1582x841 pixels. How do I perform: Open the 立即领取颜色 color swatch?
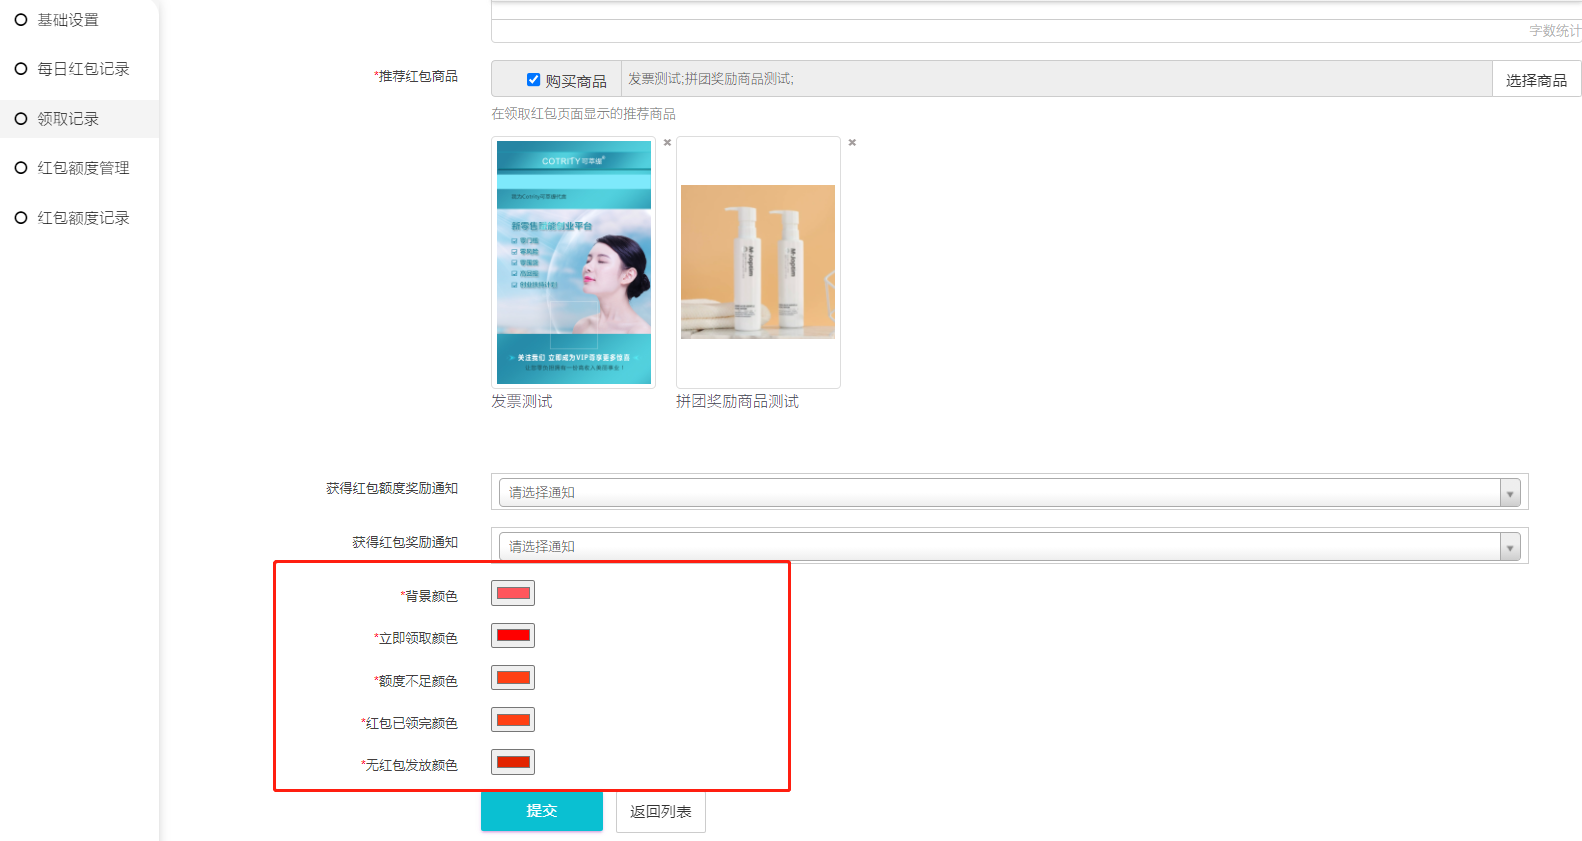[513, 635]
